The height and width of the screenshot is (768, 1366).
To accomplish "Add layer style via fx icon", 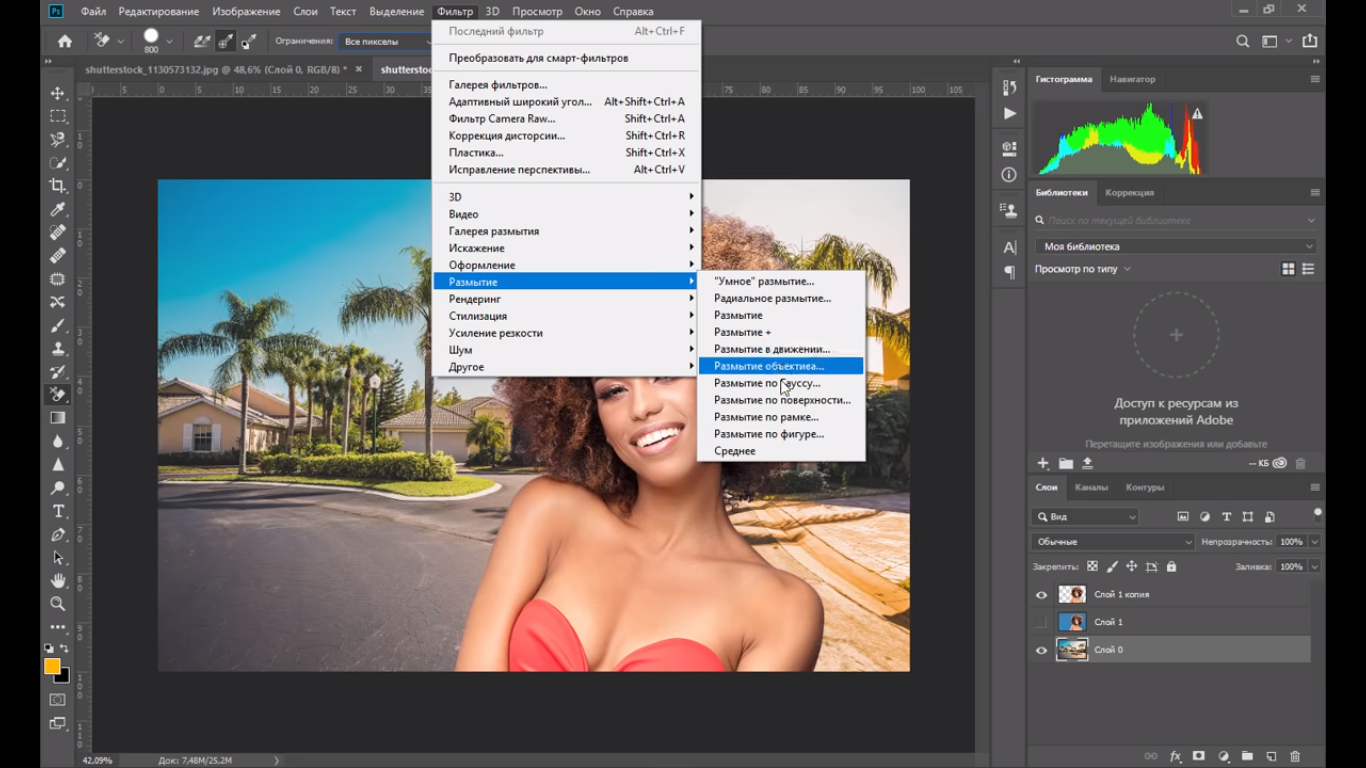I will 1175,757.
